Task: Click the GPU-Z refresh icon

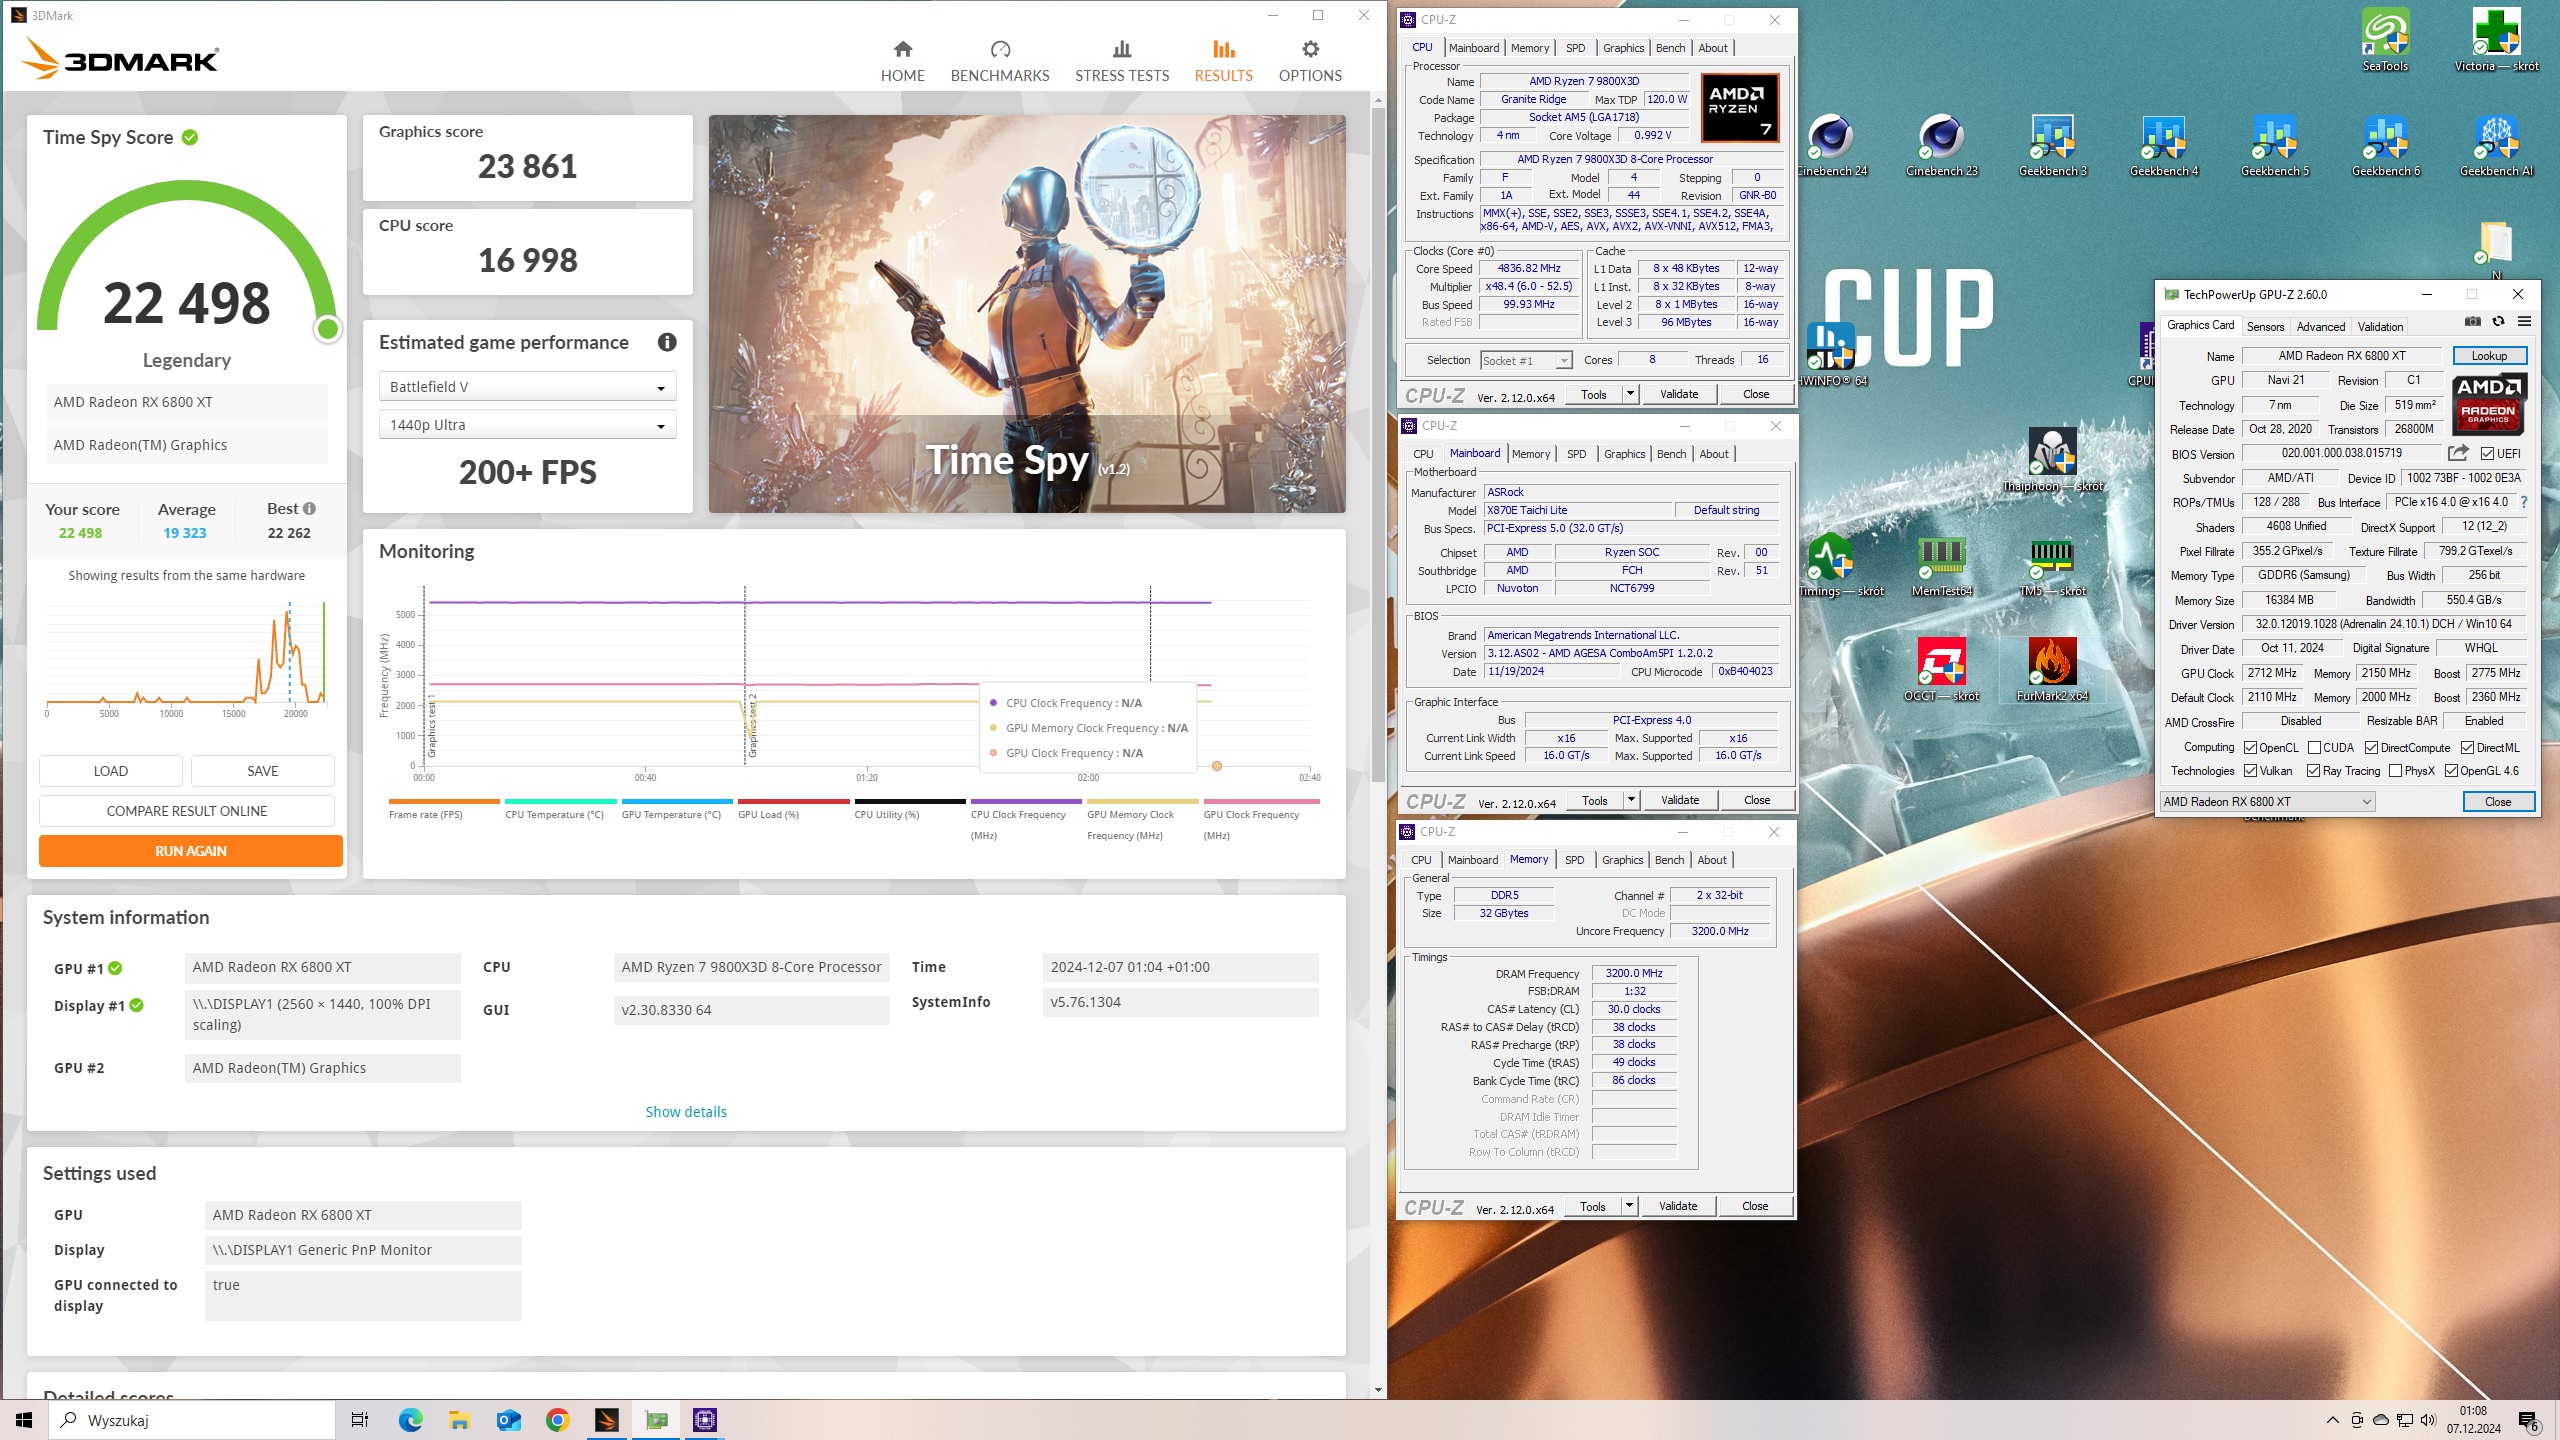Action: click(2498, 321)
